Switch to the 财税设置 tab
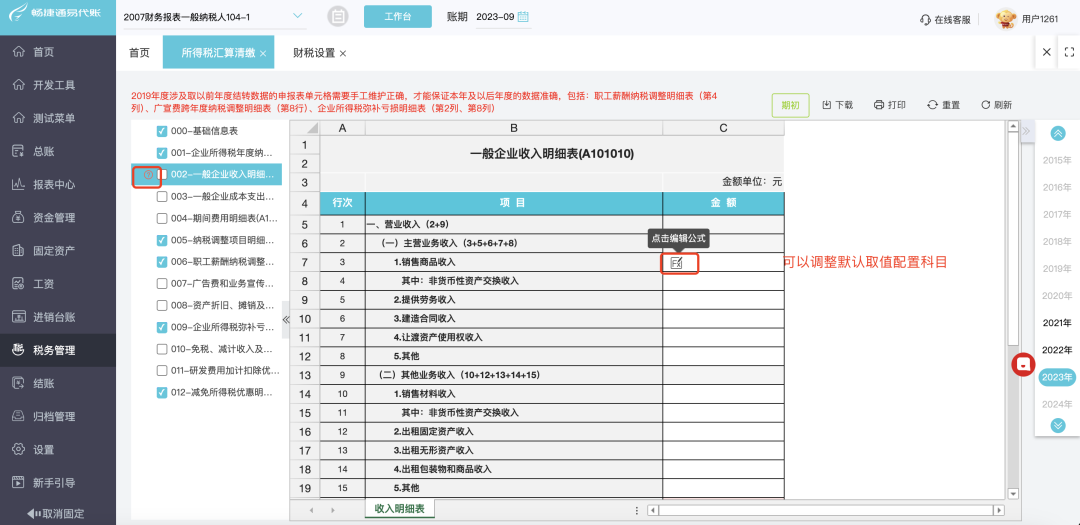1080x525 pixels. coord(314,53)
